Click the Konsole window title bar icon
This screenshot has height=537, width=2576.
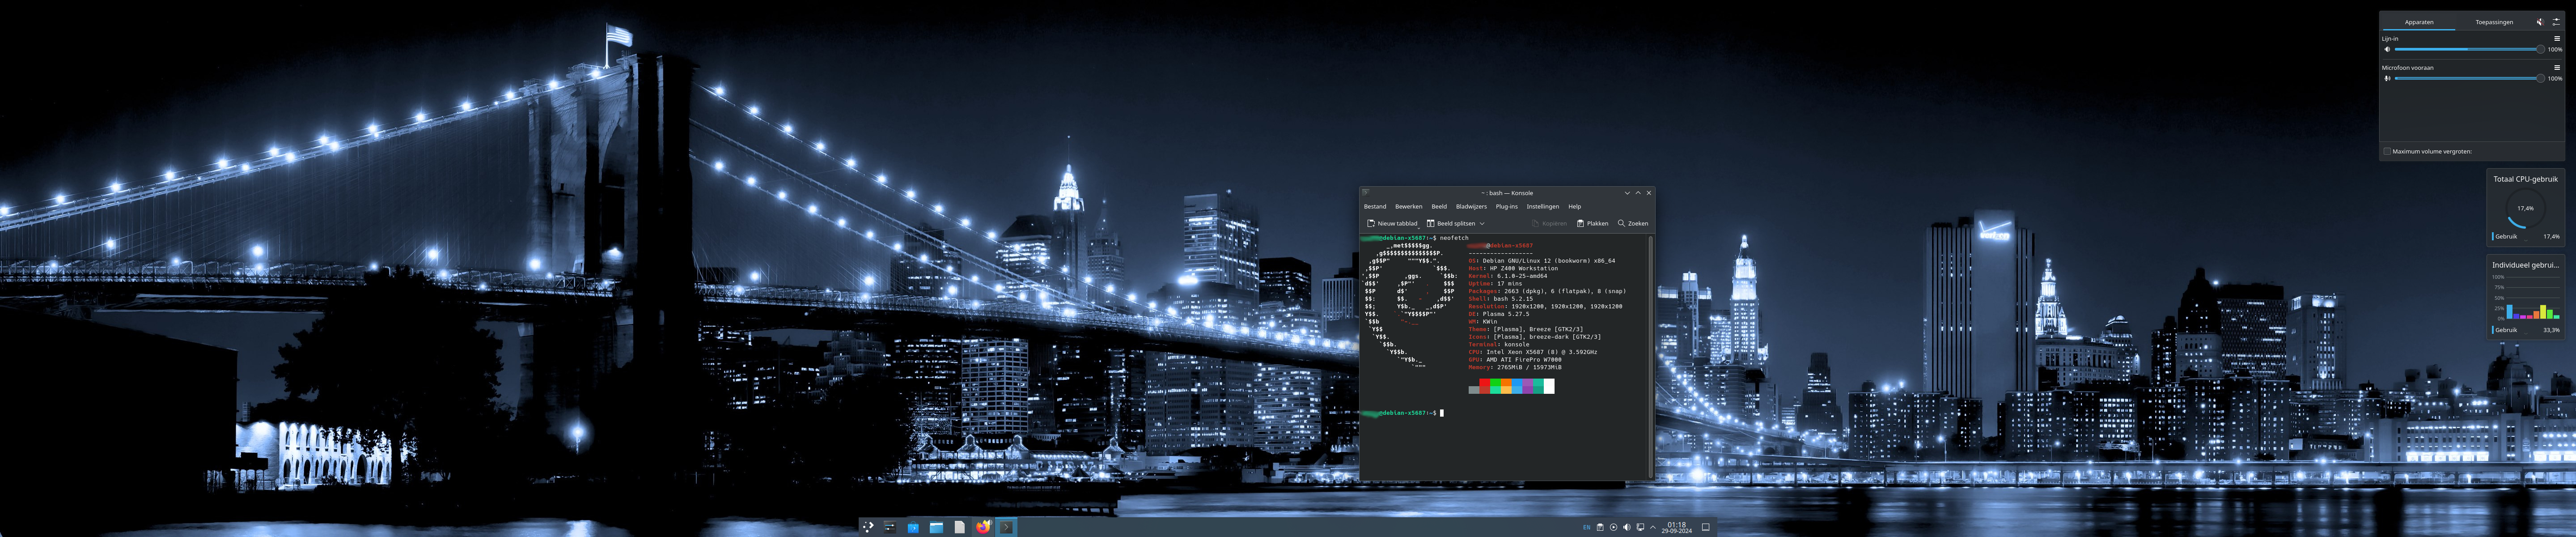(x=1365, y=193)
